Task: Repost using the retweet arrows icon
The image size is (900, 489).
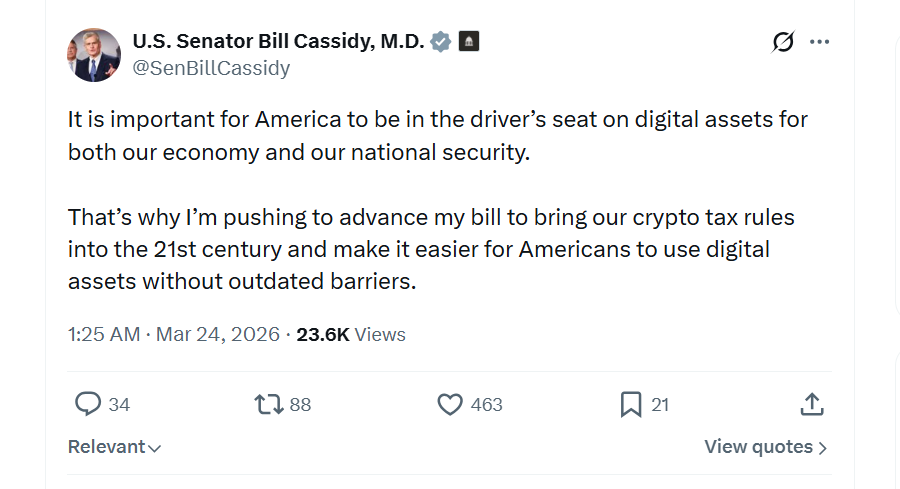Action: click(268, 404)
